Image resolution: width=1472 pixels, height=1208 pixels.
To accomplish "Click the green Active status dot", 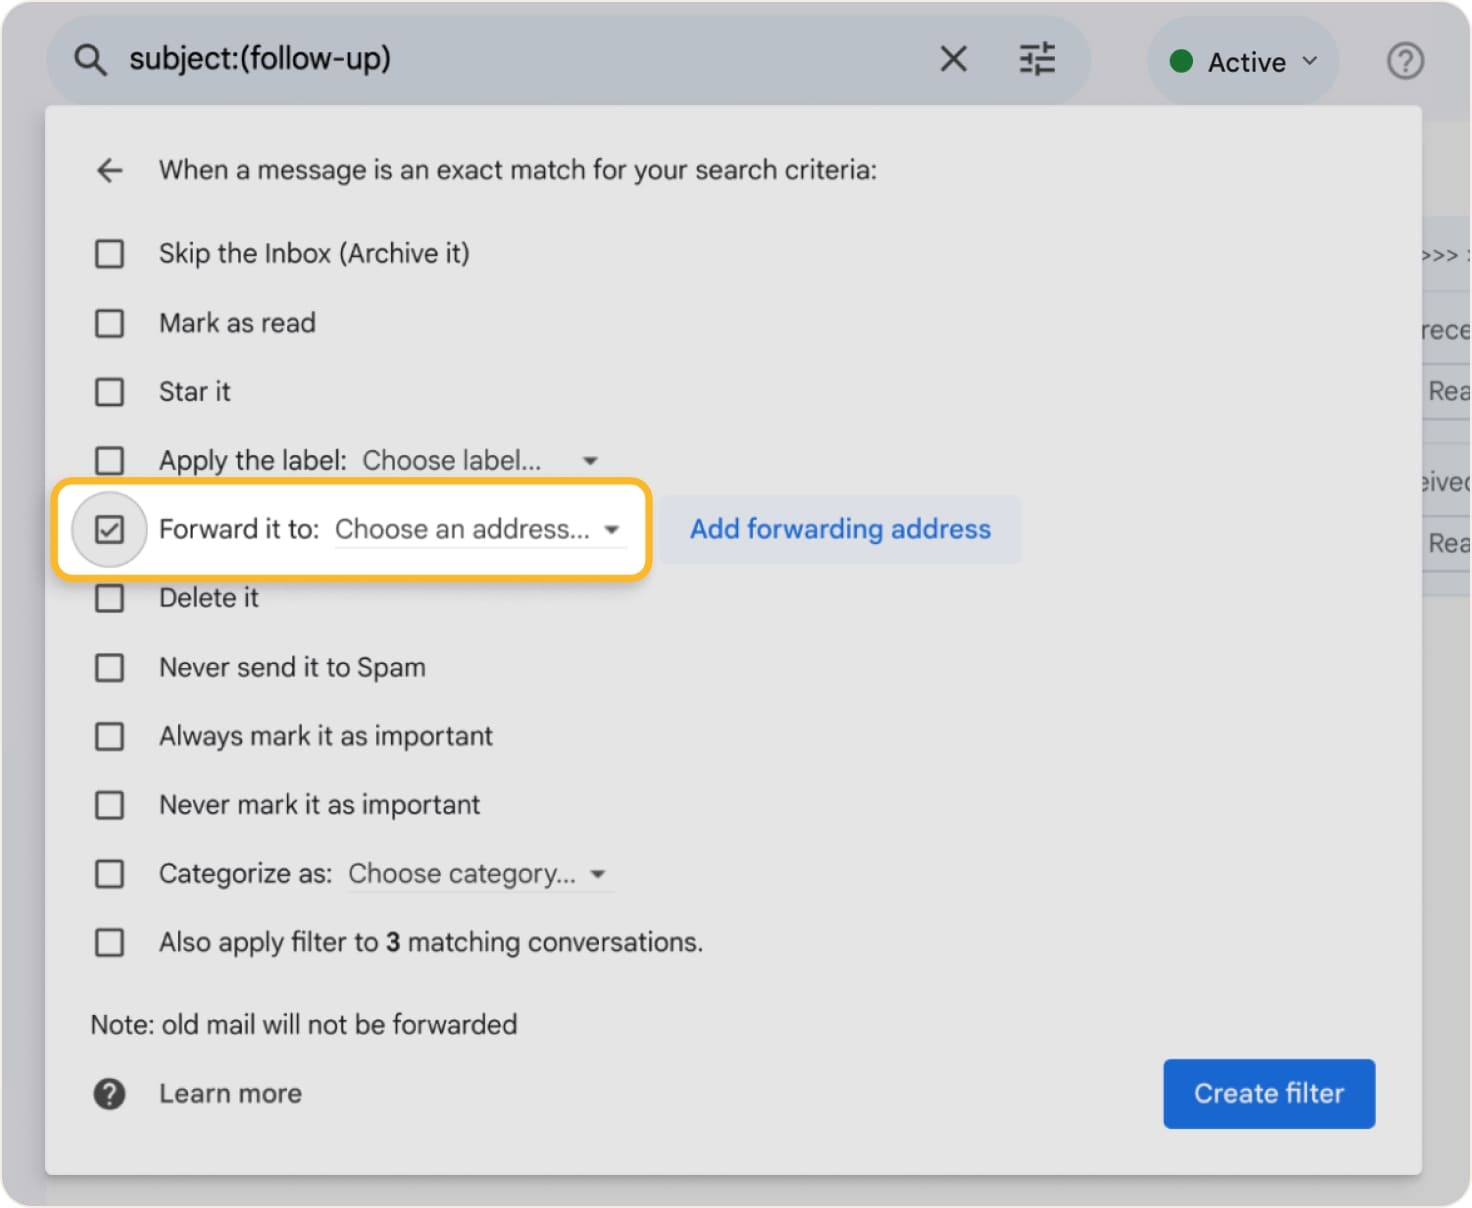I will [x=1181, y=61].
